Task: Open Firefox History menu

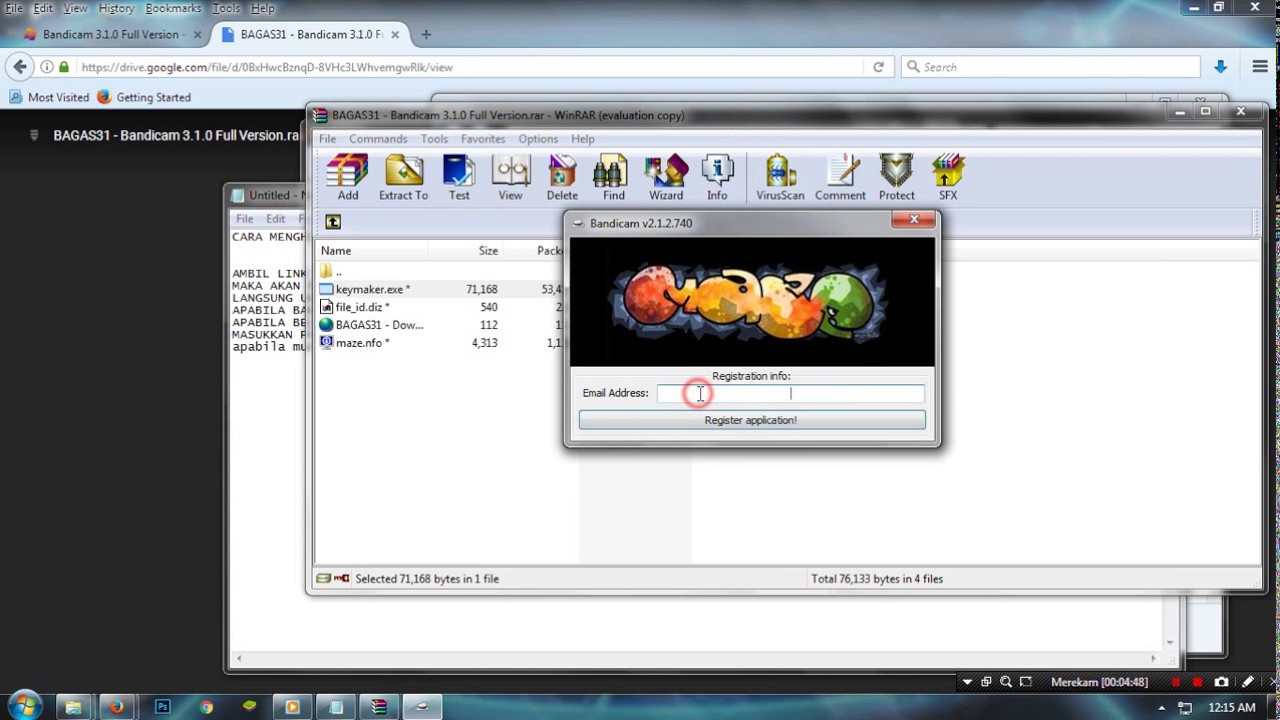Action: click(x=116, y=8)
